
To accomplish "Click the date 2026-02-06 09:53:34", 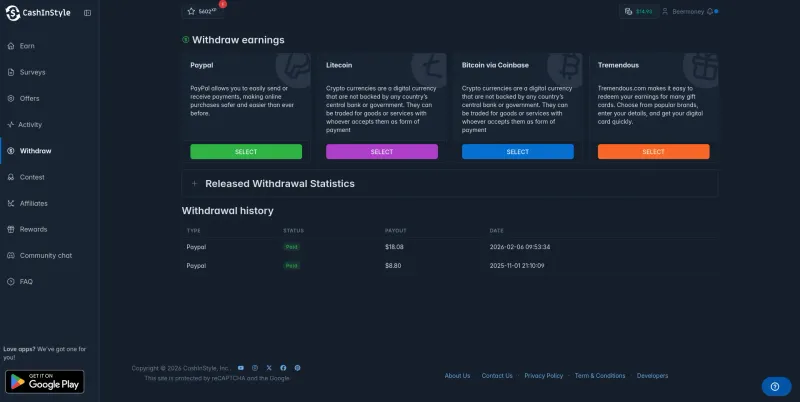I will pyautogui.click(x=520, y=247).
